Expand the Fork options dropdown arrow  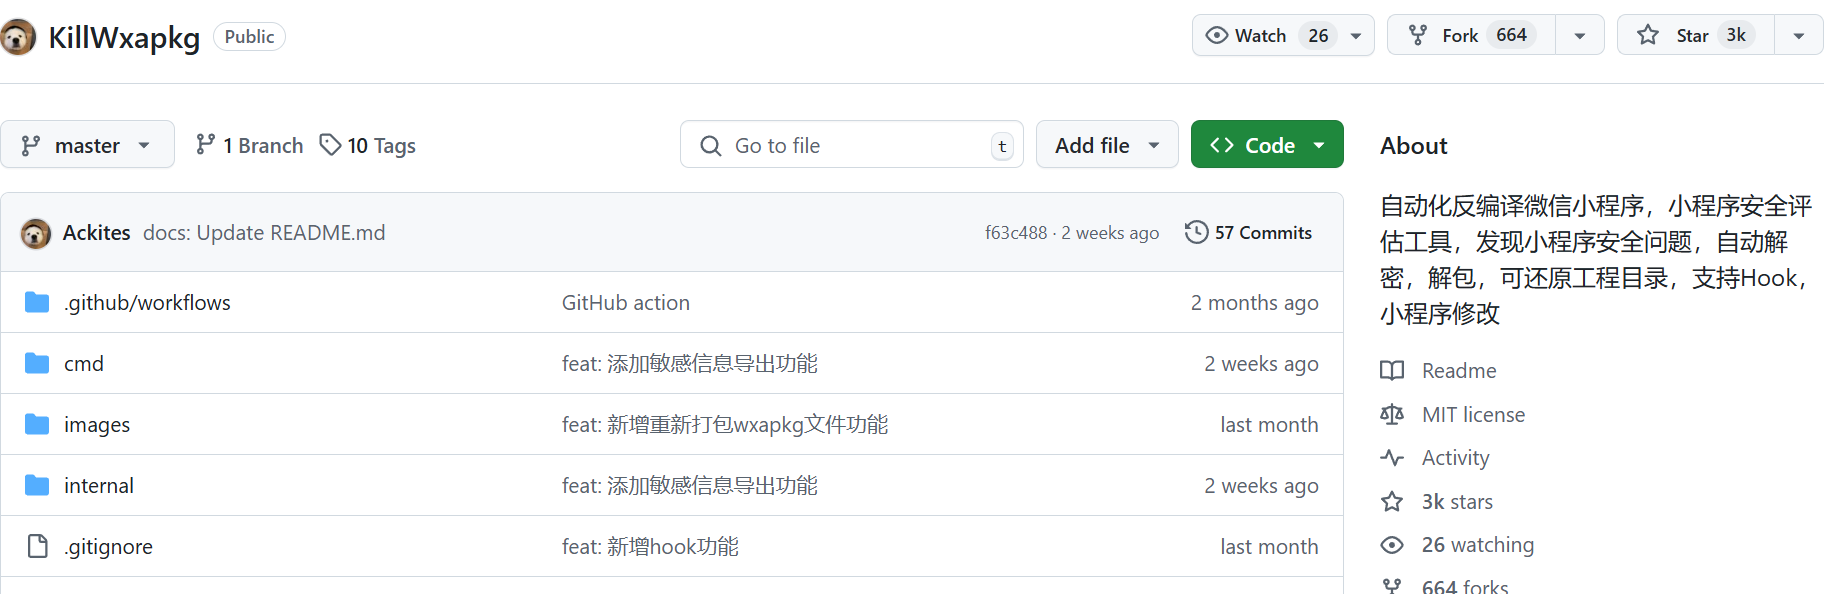pos(1580,36)
